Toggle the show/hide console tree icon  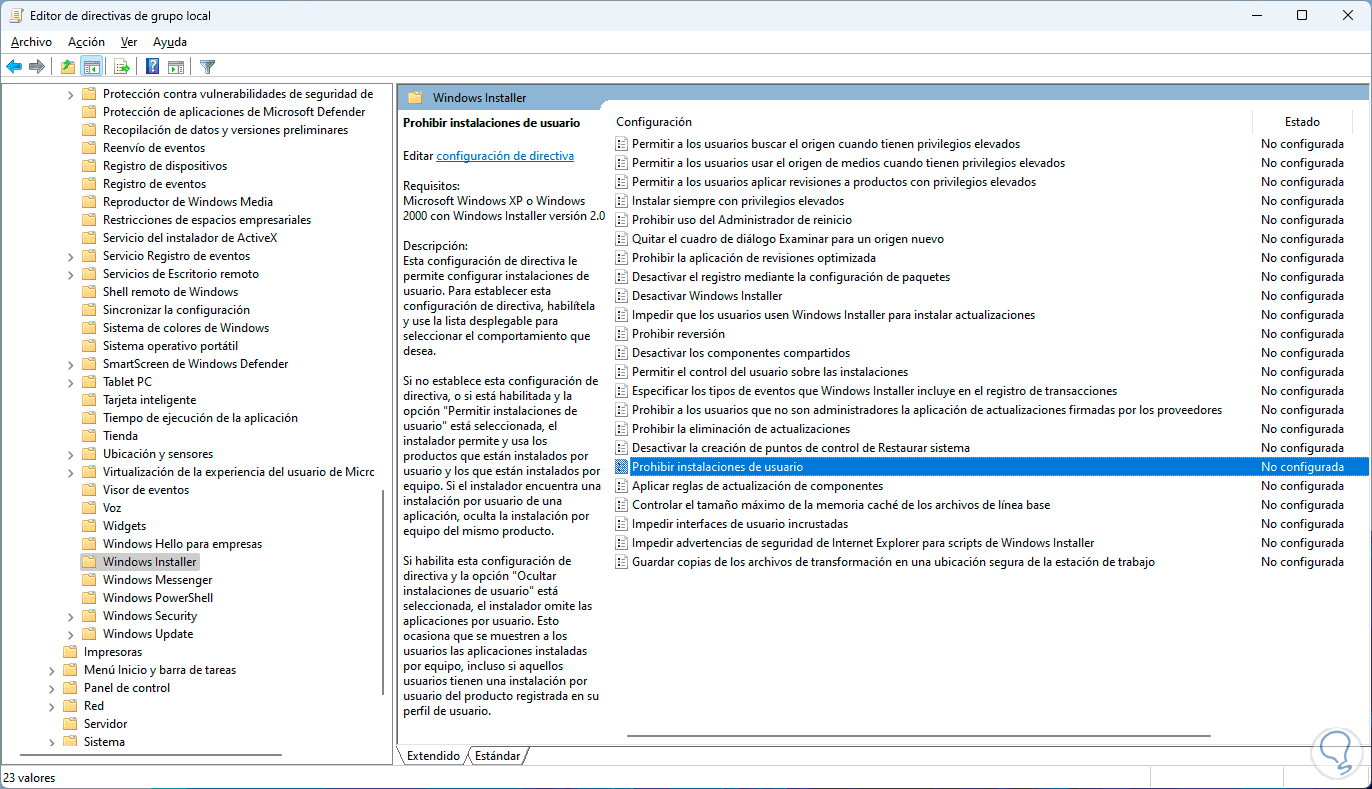click(x=91, y=67)
